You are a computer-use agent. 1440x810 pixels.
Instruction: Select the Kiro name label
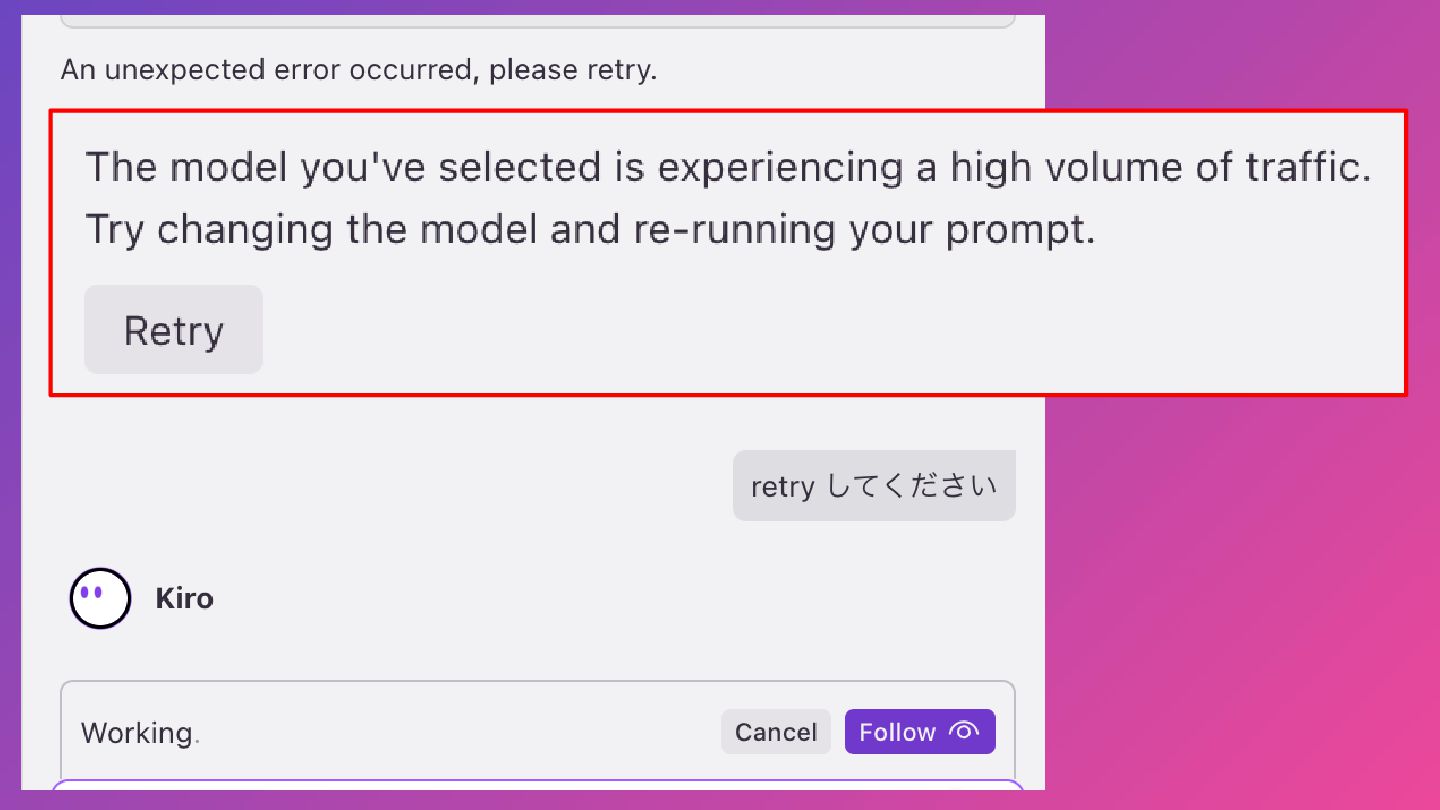[184, 598]
